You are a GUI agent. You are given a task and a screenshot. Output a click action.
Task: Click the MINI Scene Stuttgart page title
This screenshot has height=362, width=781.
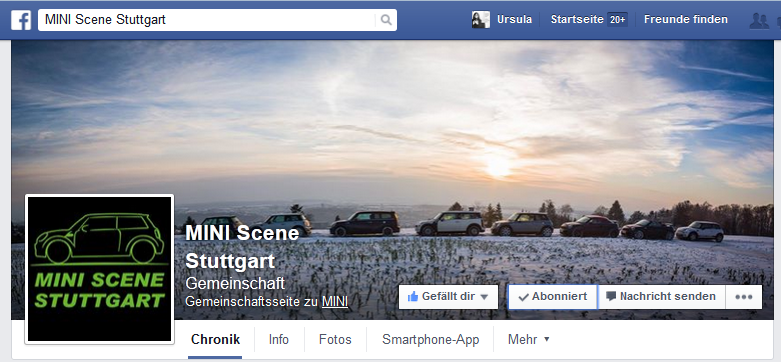coord(243,247)
